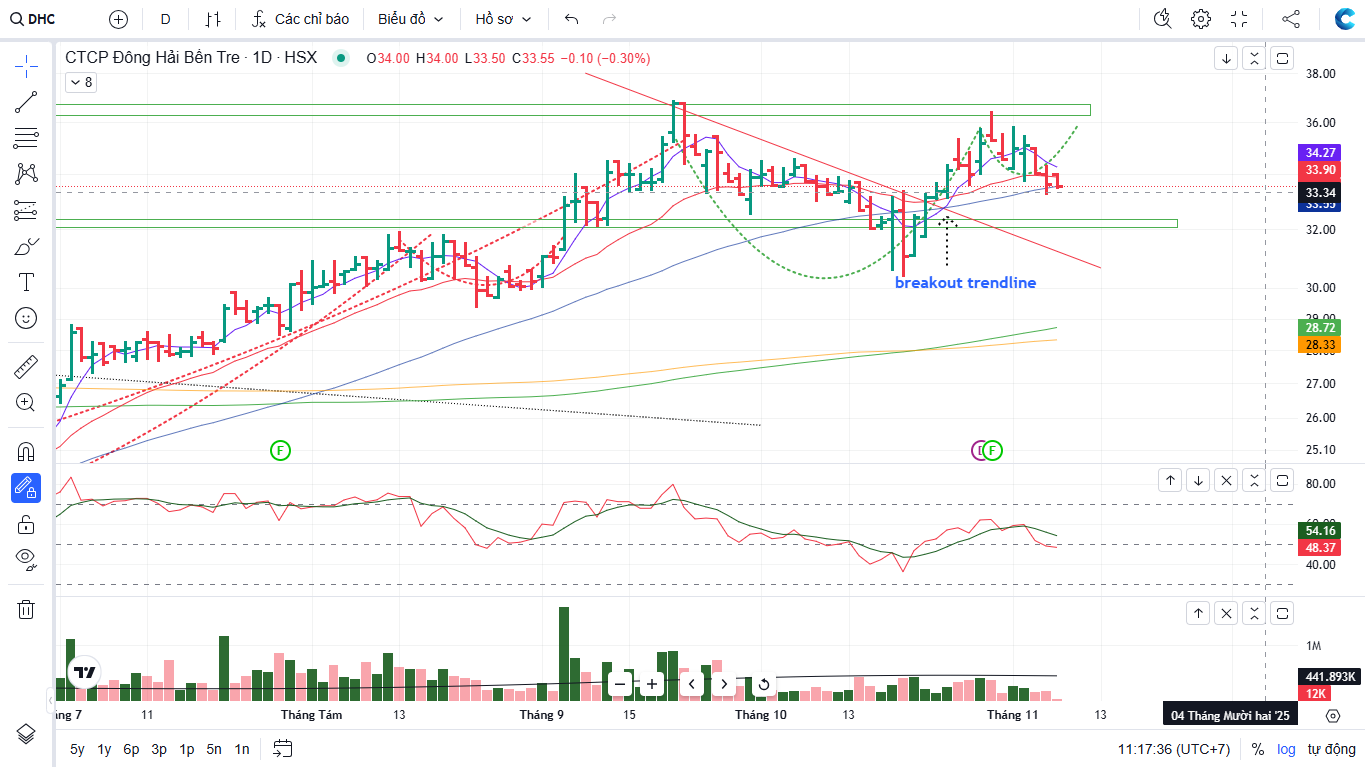The image size is (1365, 767).
Task: Open the Fibonacci retracement tool
Action: (x=26, y=138)
